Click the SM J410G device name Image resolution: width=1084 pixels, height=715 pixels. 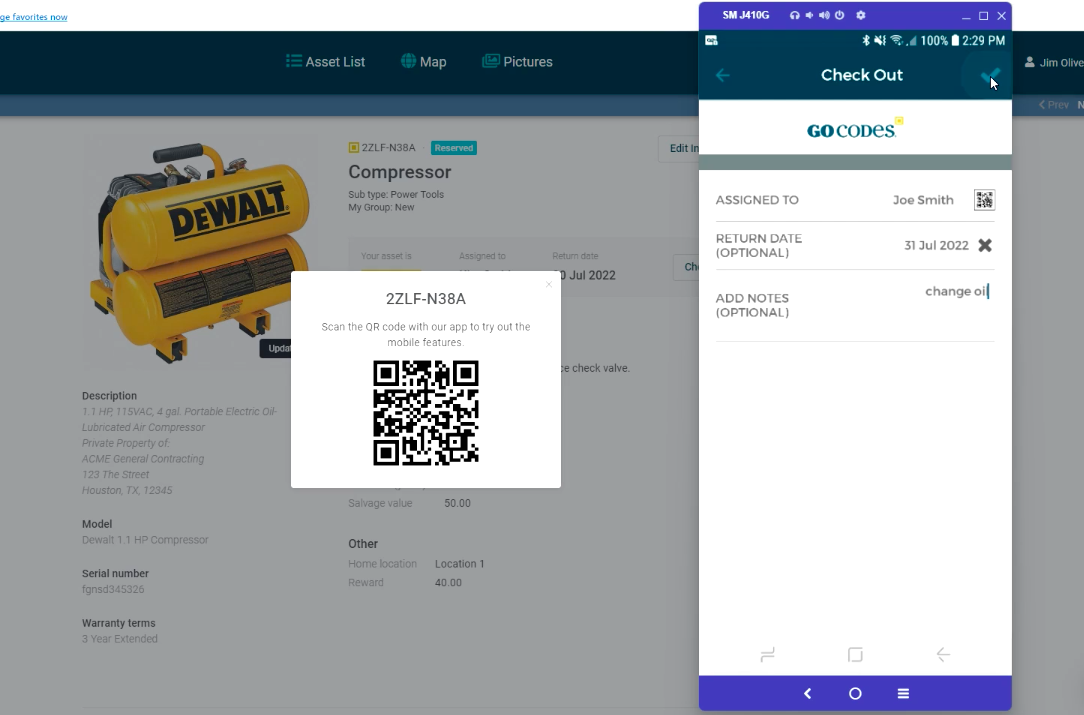click(746, 15)
